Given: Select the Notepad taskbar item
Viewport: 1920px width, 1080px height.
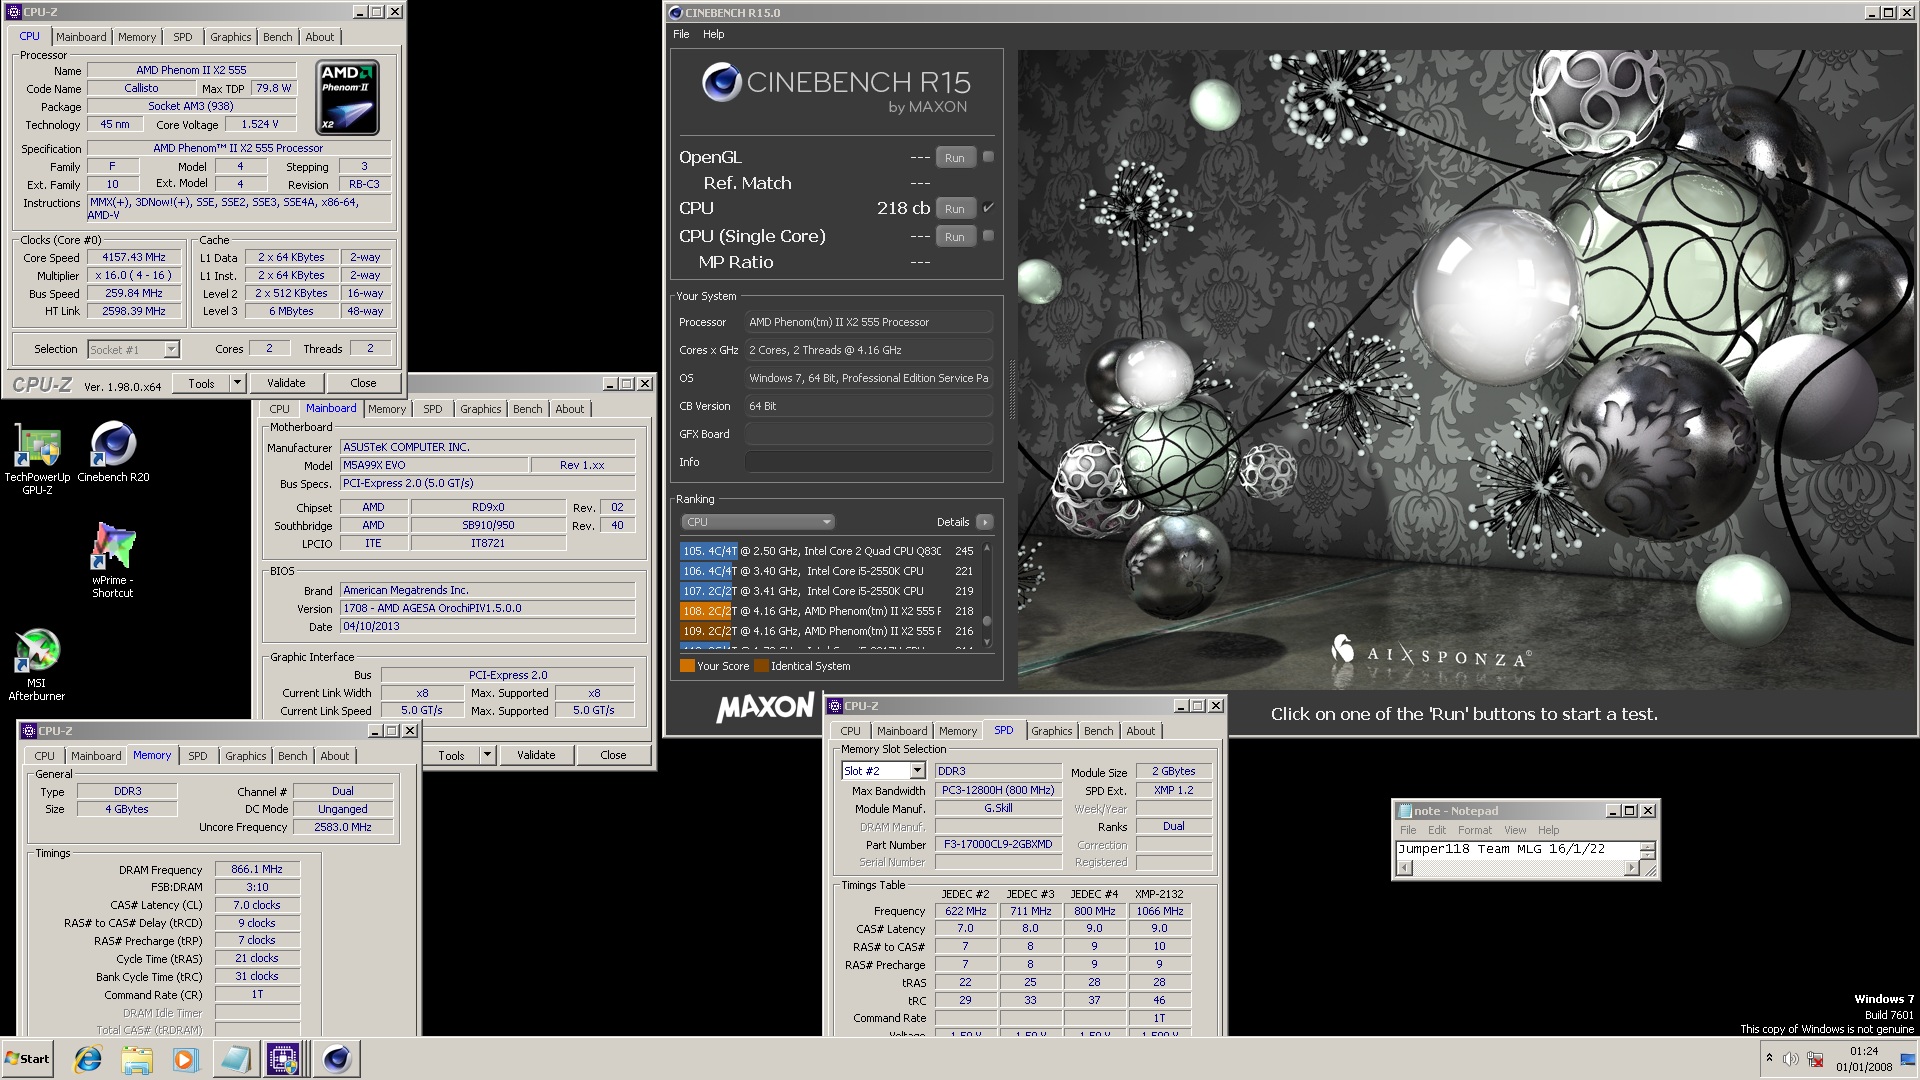Looking at the screenshot, I should click(235, 1059).
